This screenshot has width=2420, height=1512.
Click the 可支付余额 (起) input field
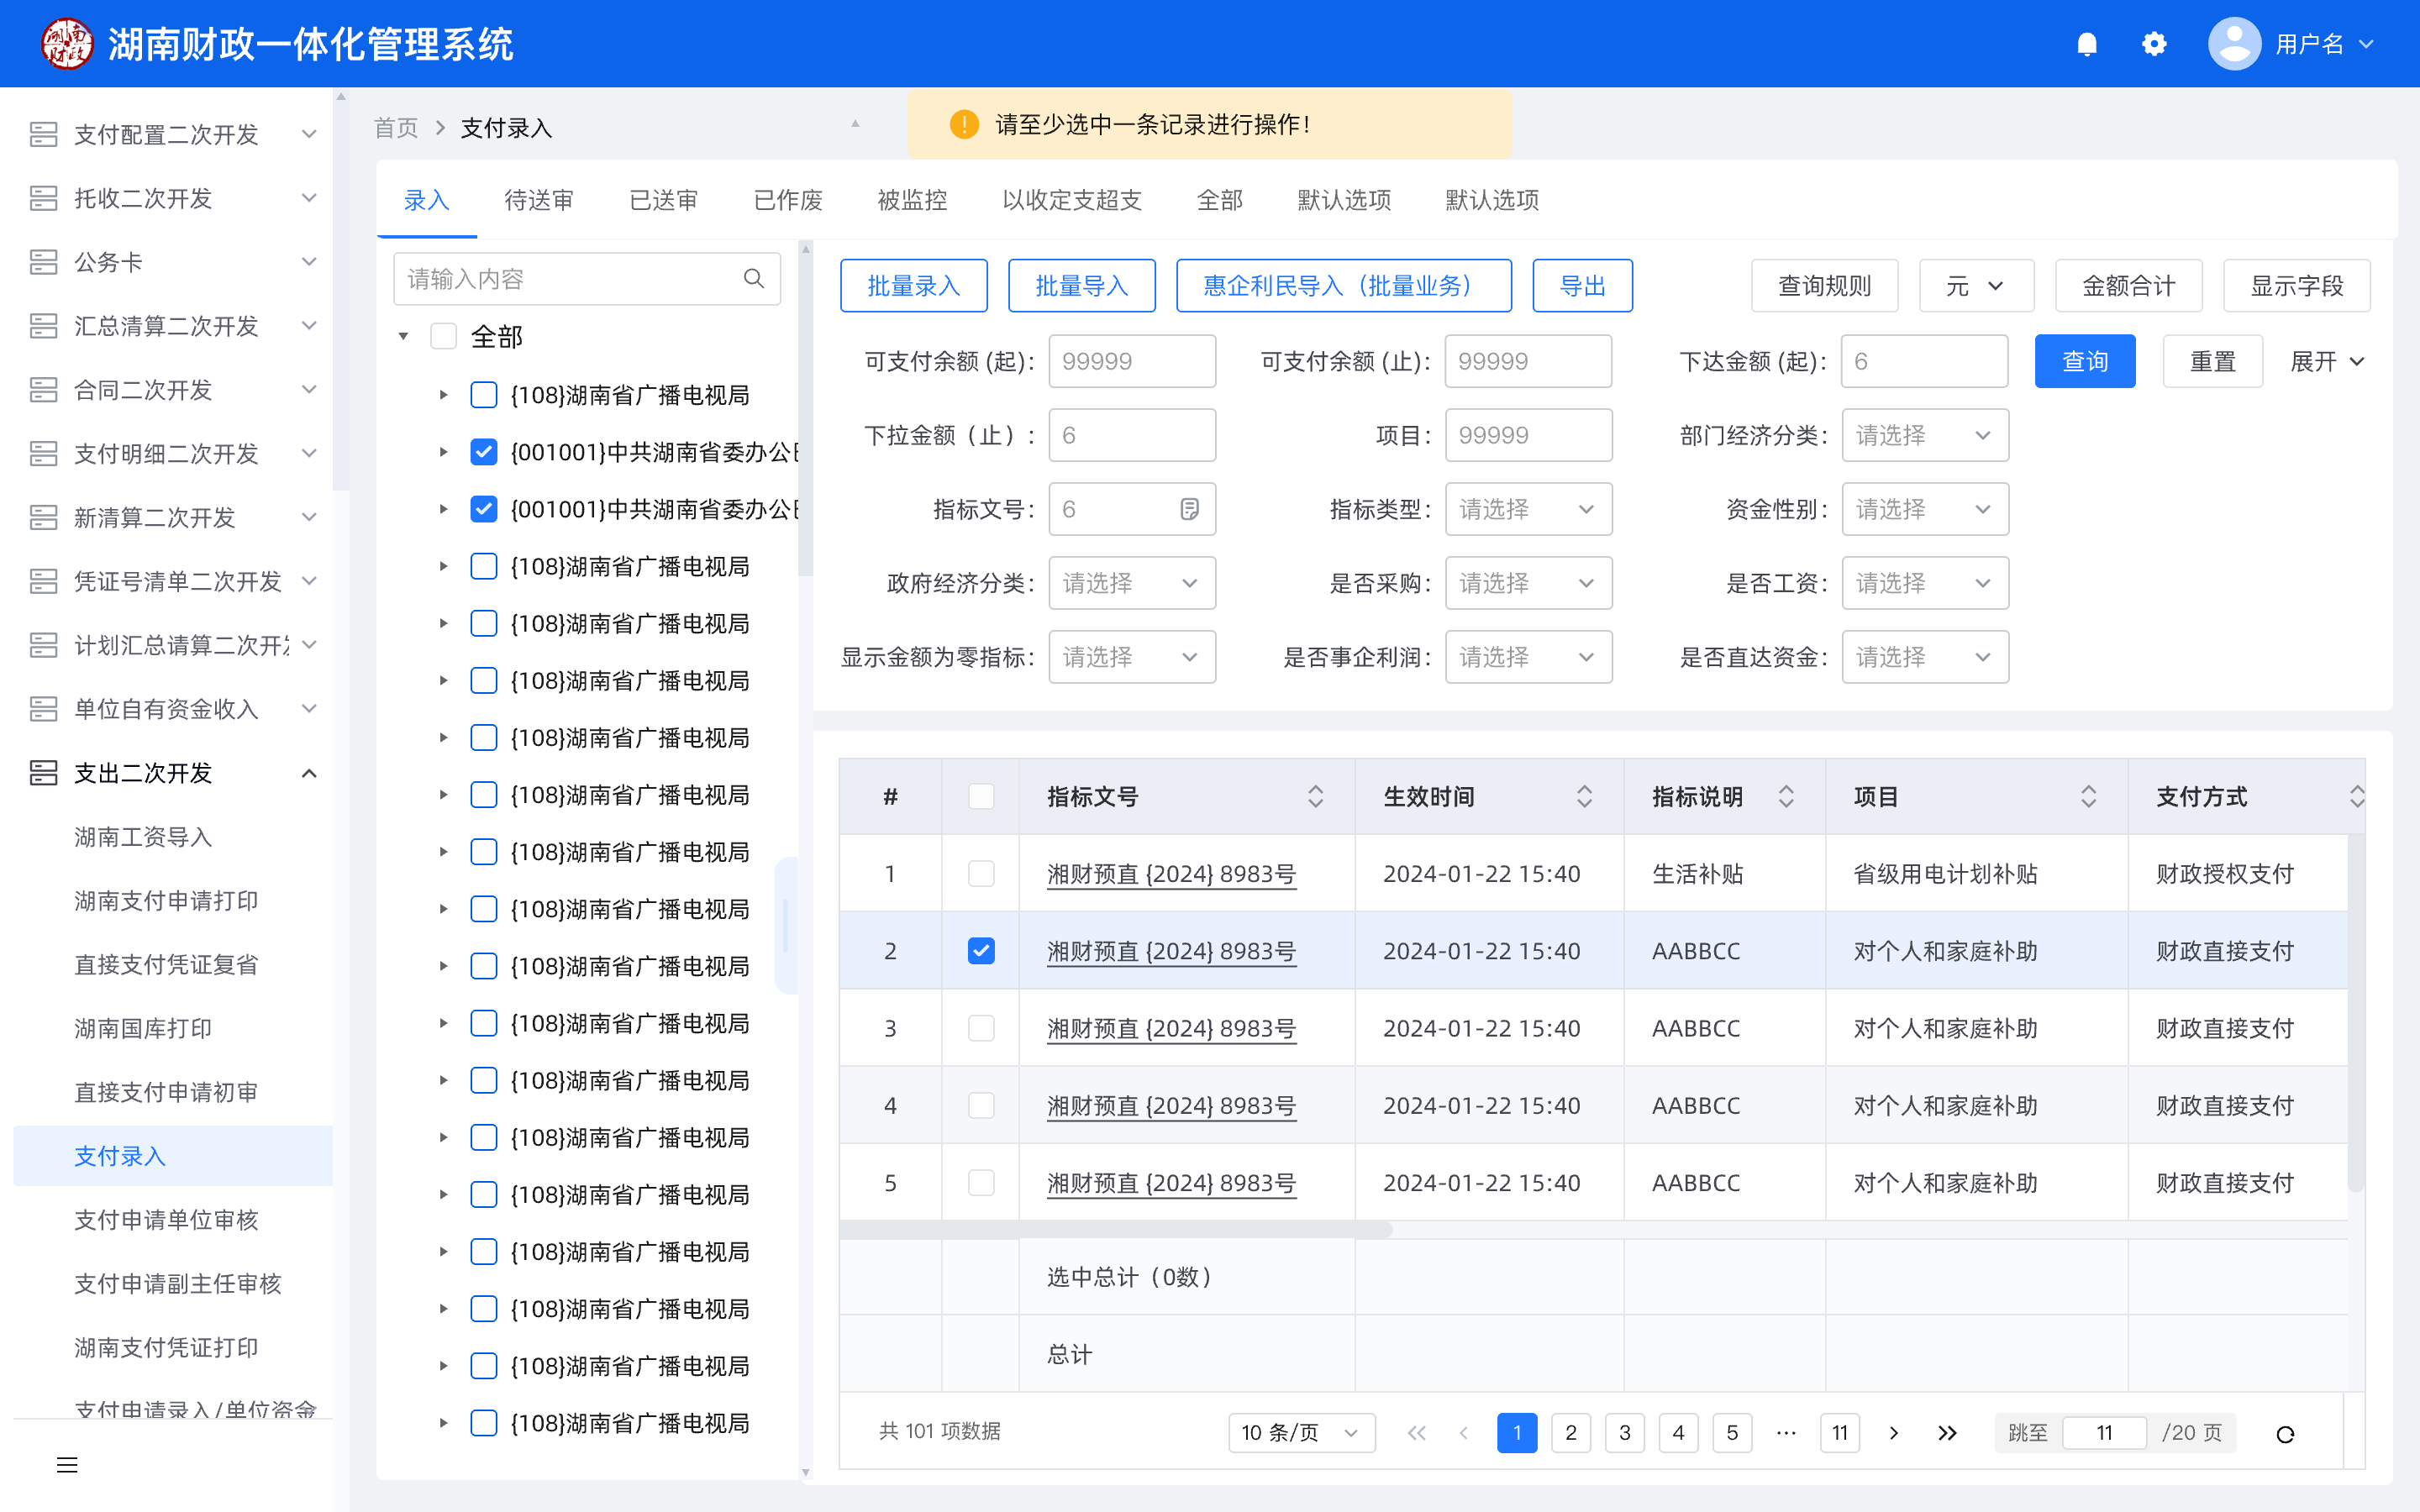pyautogui.click(x=1131, y=361)
